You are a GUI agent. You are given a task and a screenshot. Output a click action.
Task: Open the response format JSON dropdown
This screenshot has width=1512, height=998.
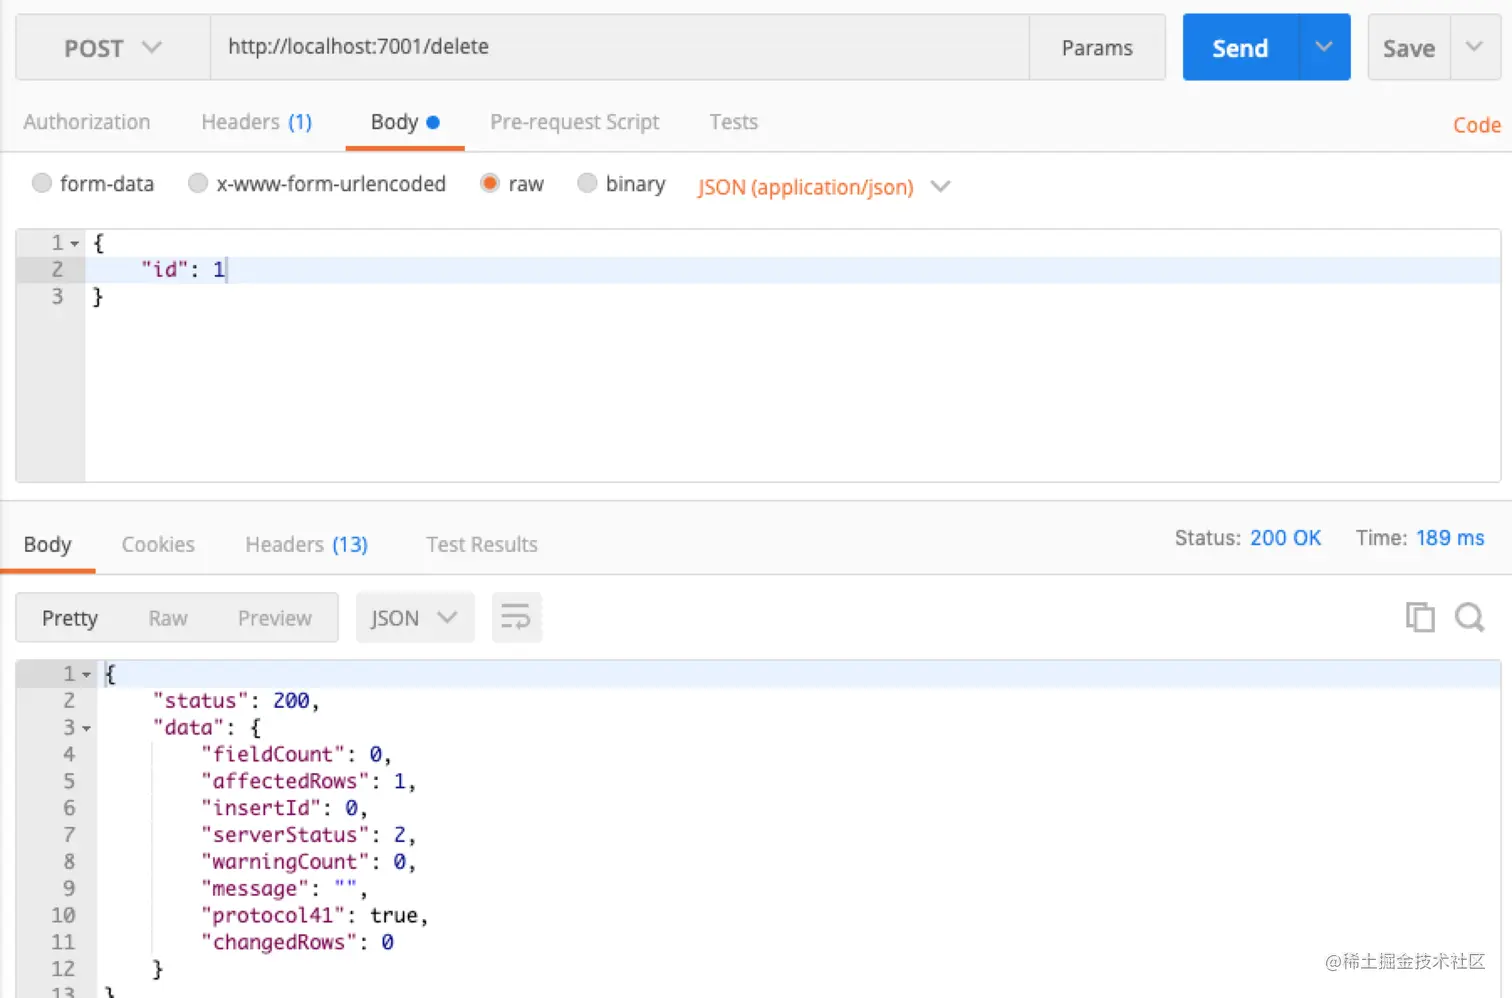[414, 618]
